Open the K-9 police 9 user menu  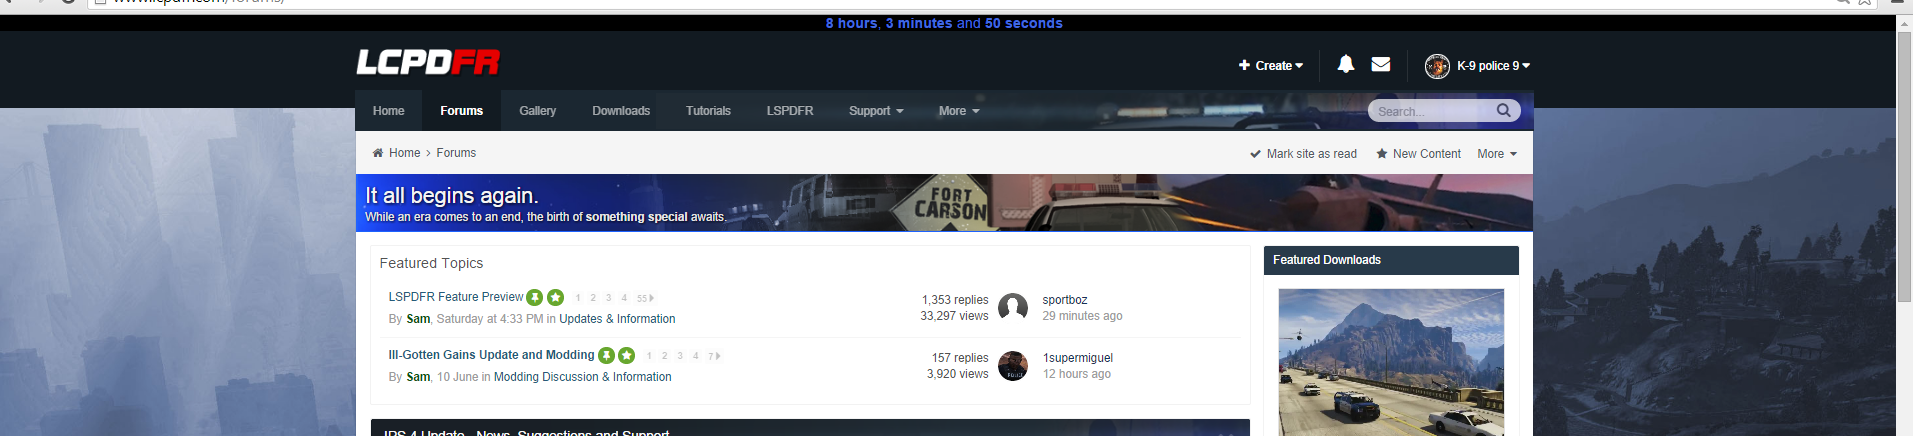click(x=1493, y=66)
